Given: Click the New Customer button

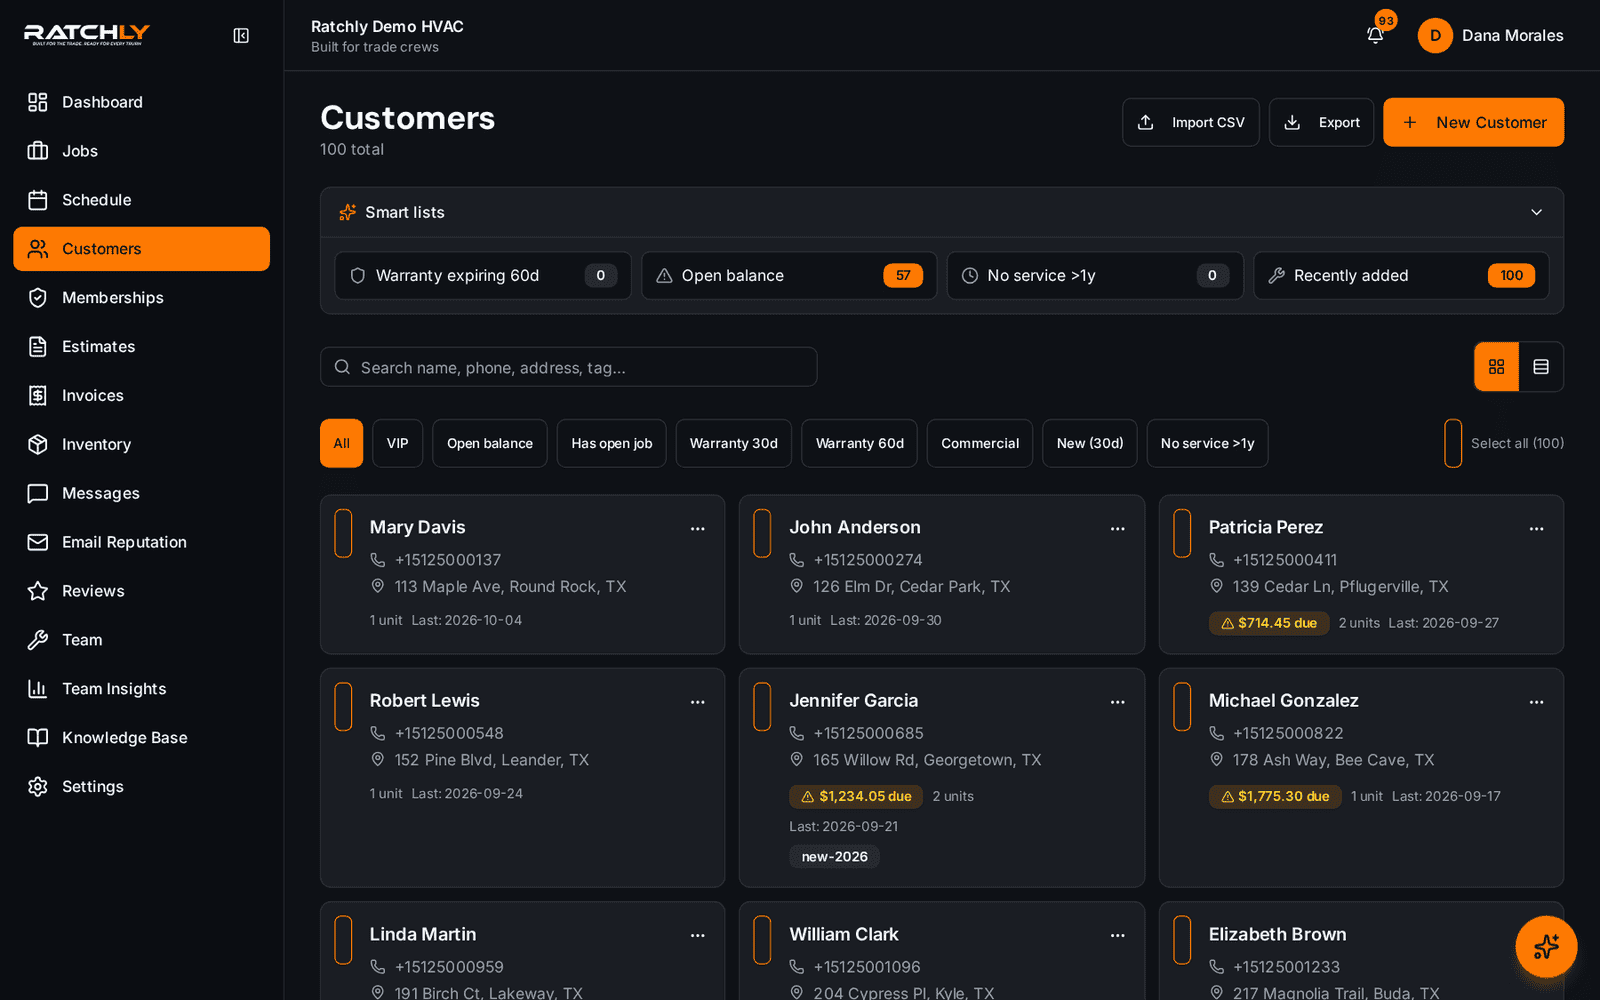Looking at the screenshot, I should pyautogui.click(x=1474, y=122).
